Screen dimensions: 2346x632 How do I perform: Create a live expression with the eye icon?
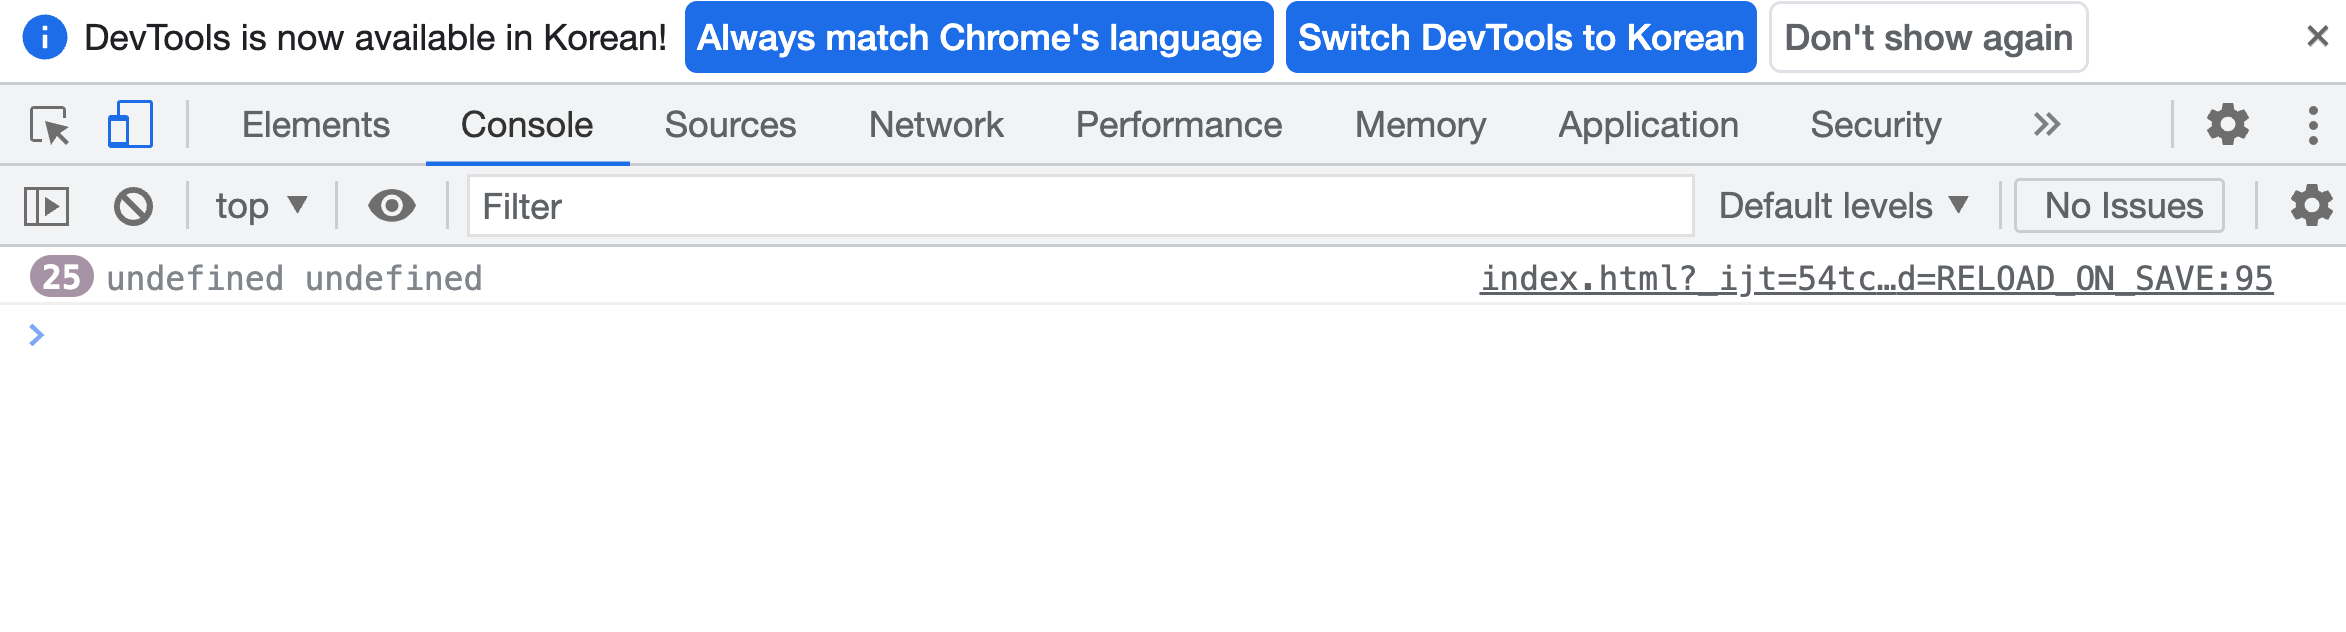click(392, 206)
